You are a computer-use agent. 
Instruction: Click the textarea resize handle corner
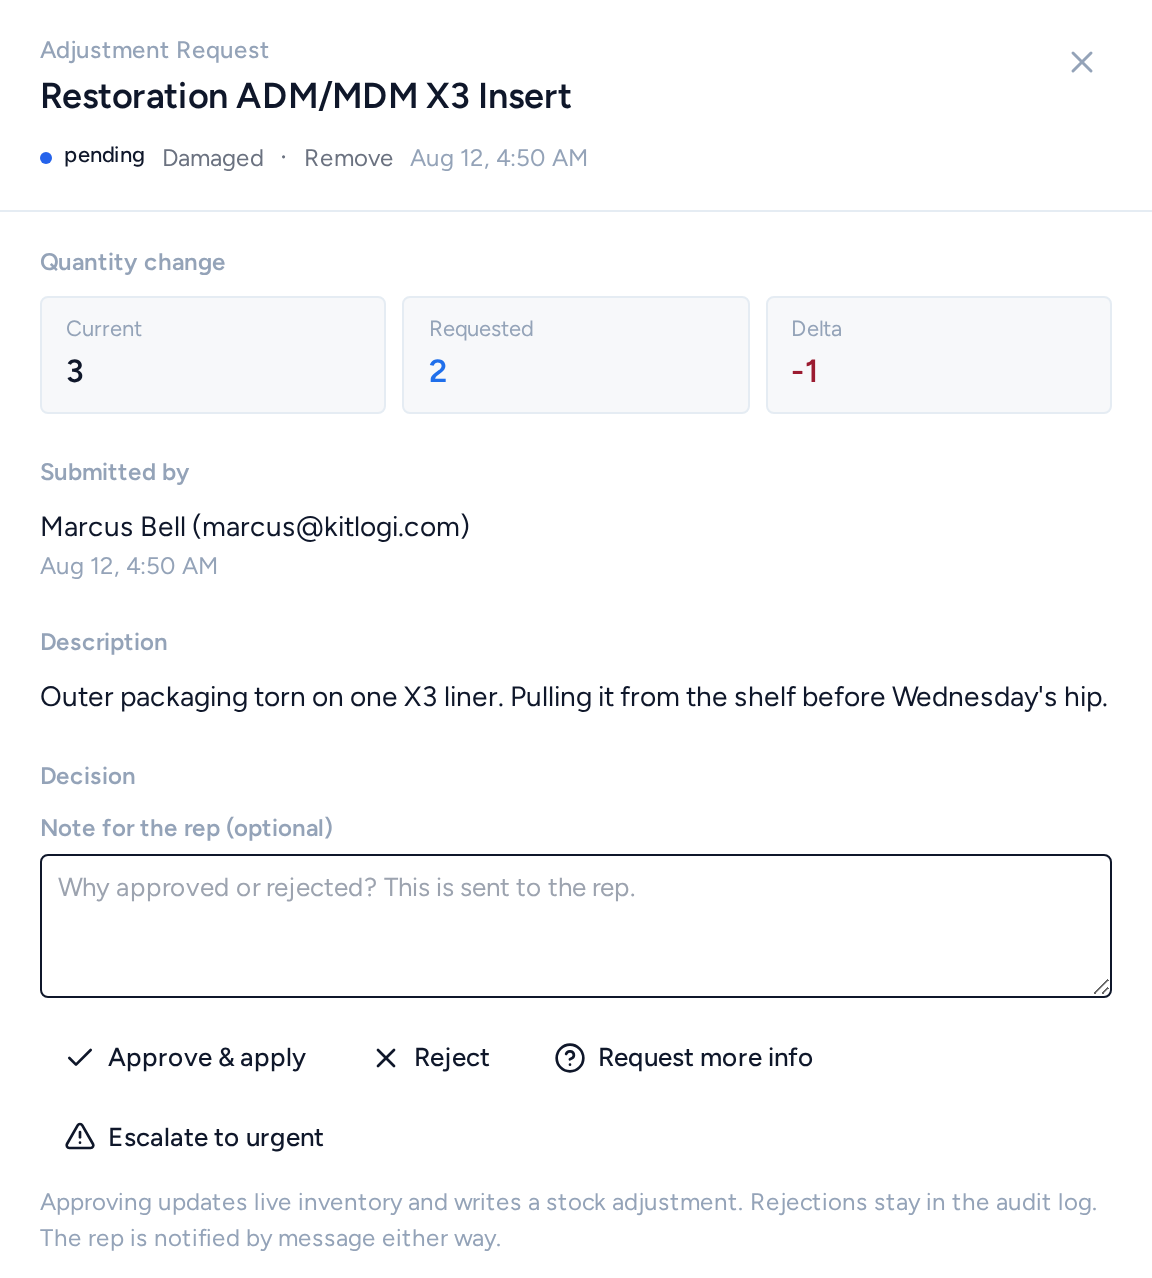click(1101, 987)
